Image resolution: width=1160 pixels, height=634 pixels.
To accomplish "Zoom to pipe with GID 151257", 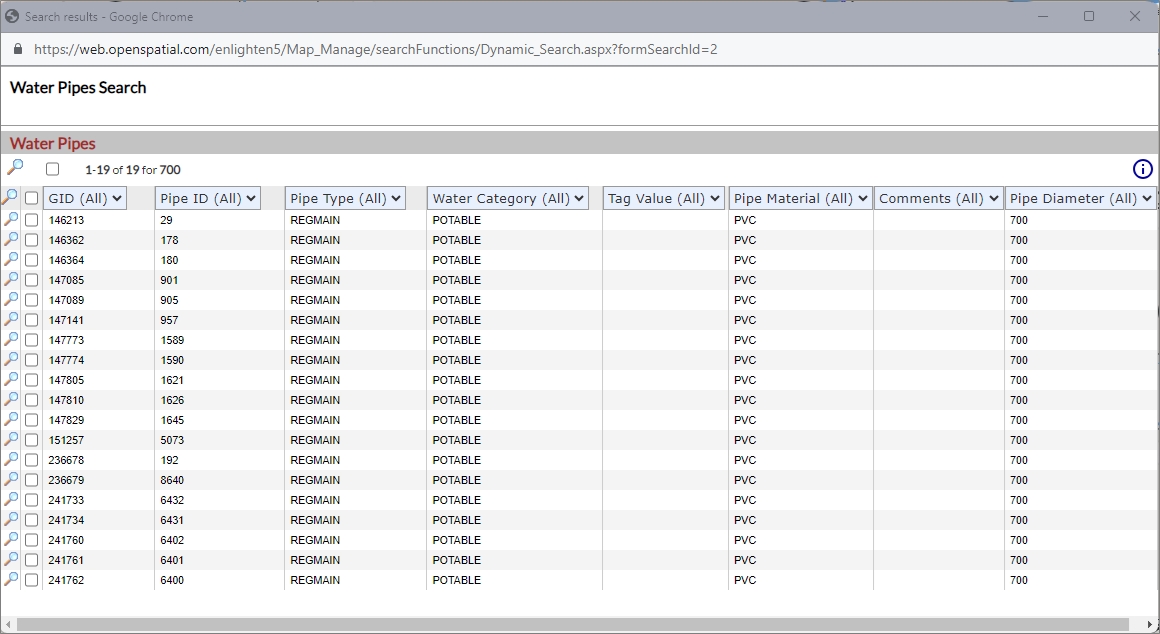I will point(11,439).
